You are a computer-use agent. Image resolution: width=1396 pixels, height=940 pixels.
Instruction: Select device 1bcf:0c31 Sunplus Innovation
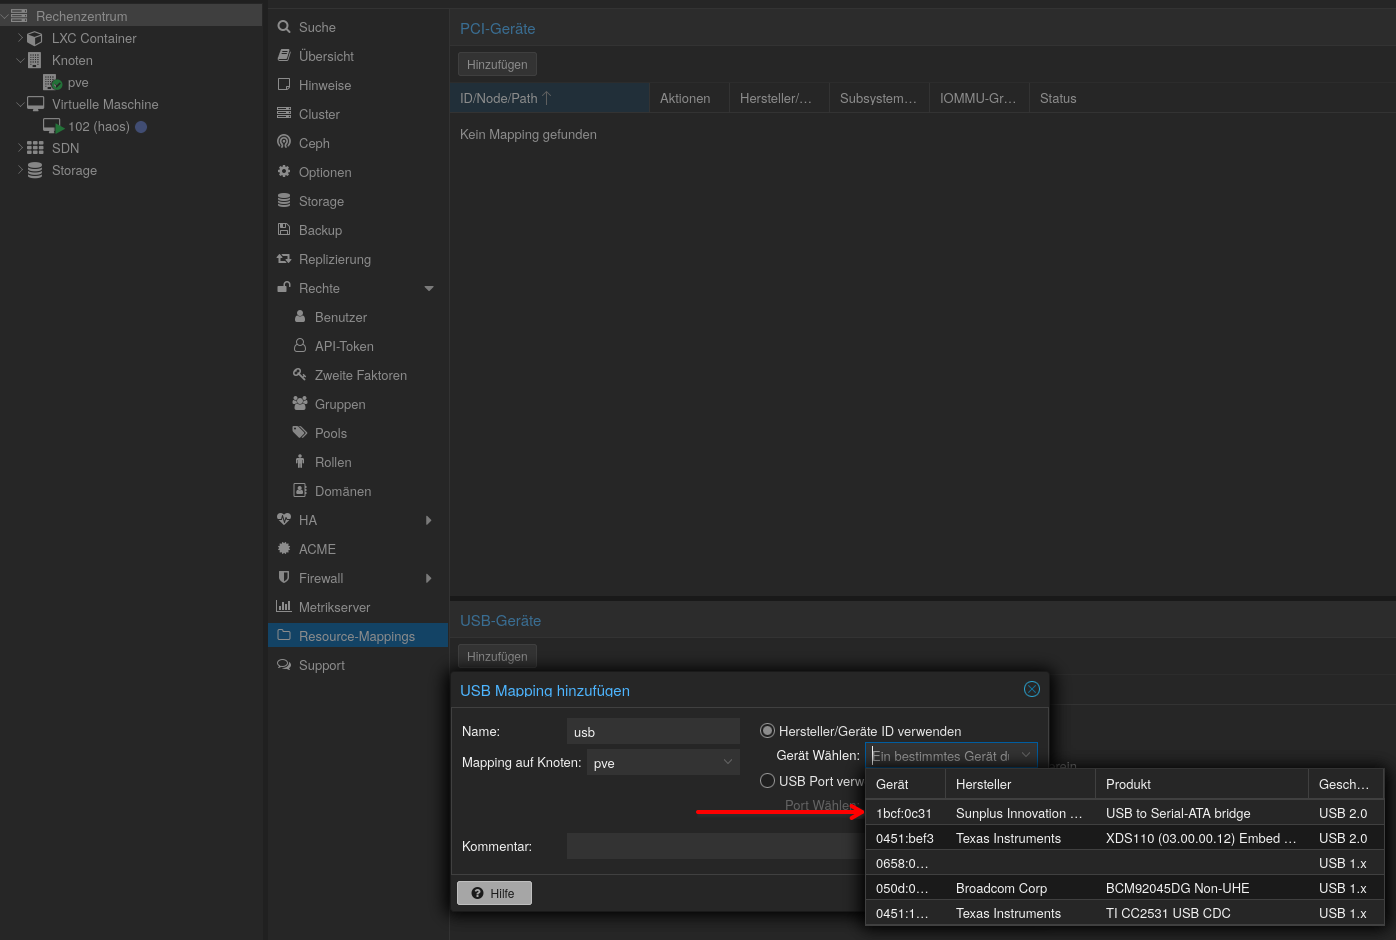click(1124, 813)
